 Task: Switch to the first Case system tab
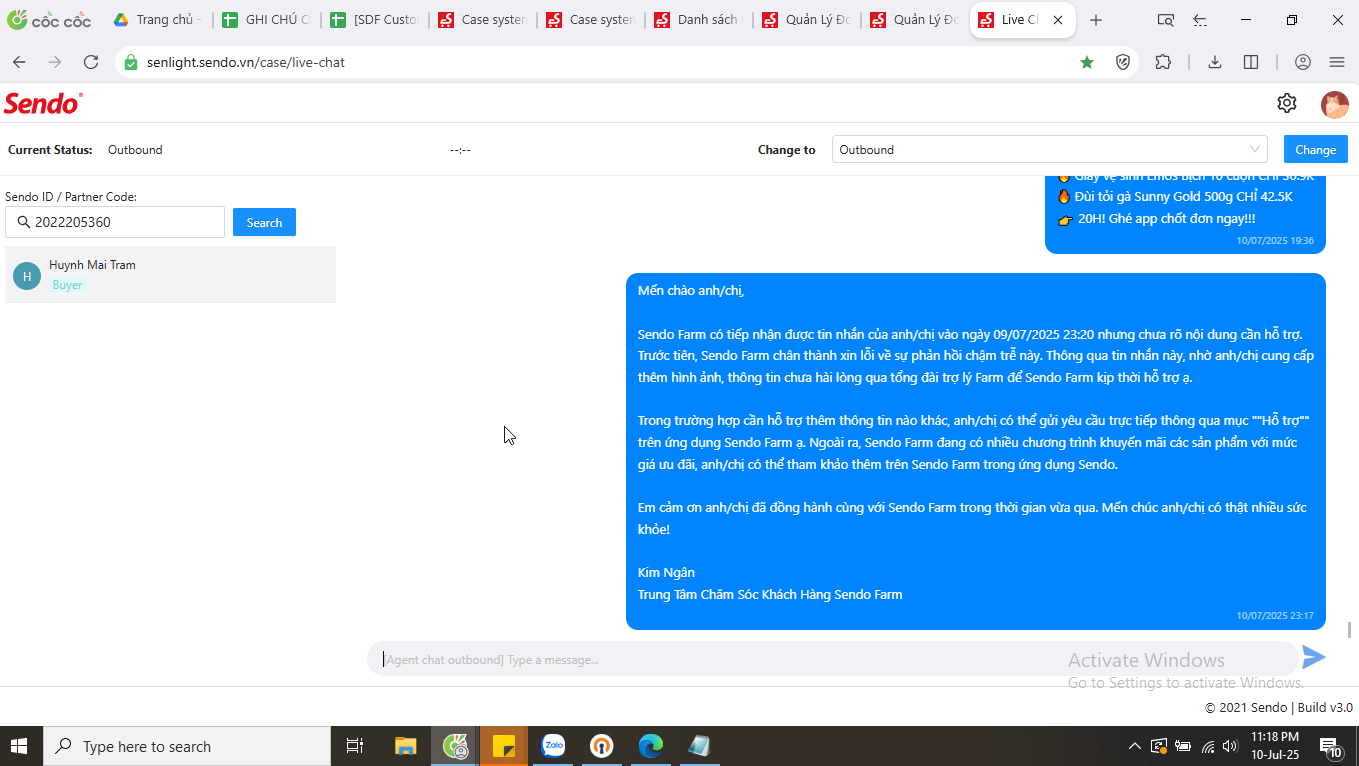(x=482, y=20)
